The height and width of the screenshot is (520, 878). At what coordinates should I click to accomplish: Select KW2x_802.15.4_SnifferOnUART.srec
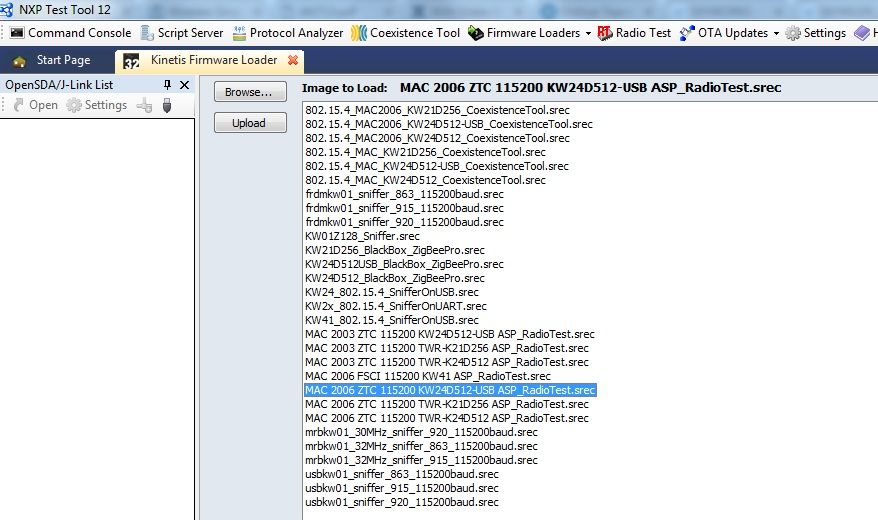(x=396, y=306)
